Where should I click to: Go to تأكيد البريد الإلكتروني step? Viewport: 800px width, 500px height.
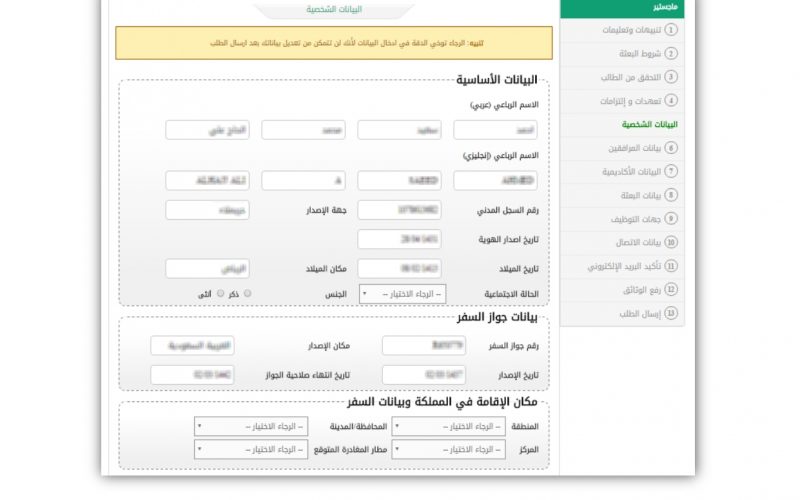[x=622, y=266]
